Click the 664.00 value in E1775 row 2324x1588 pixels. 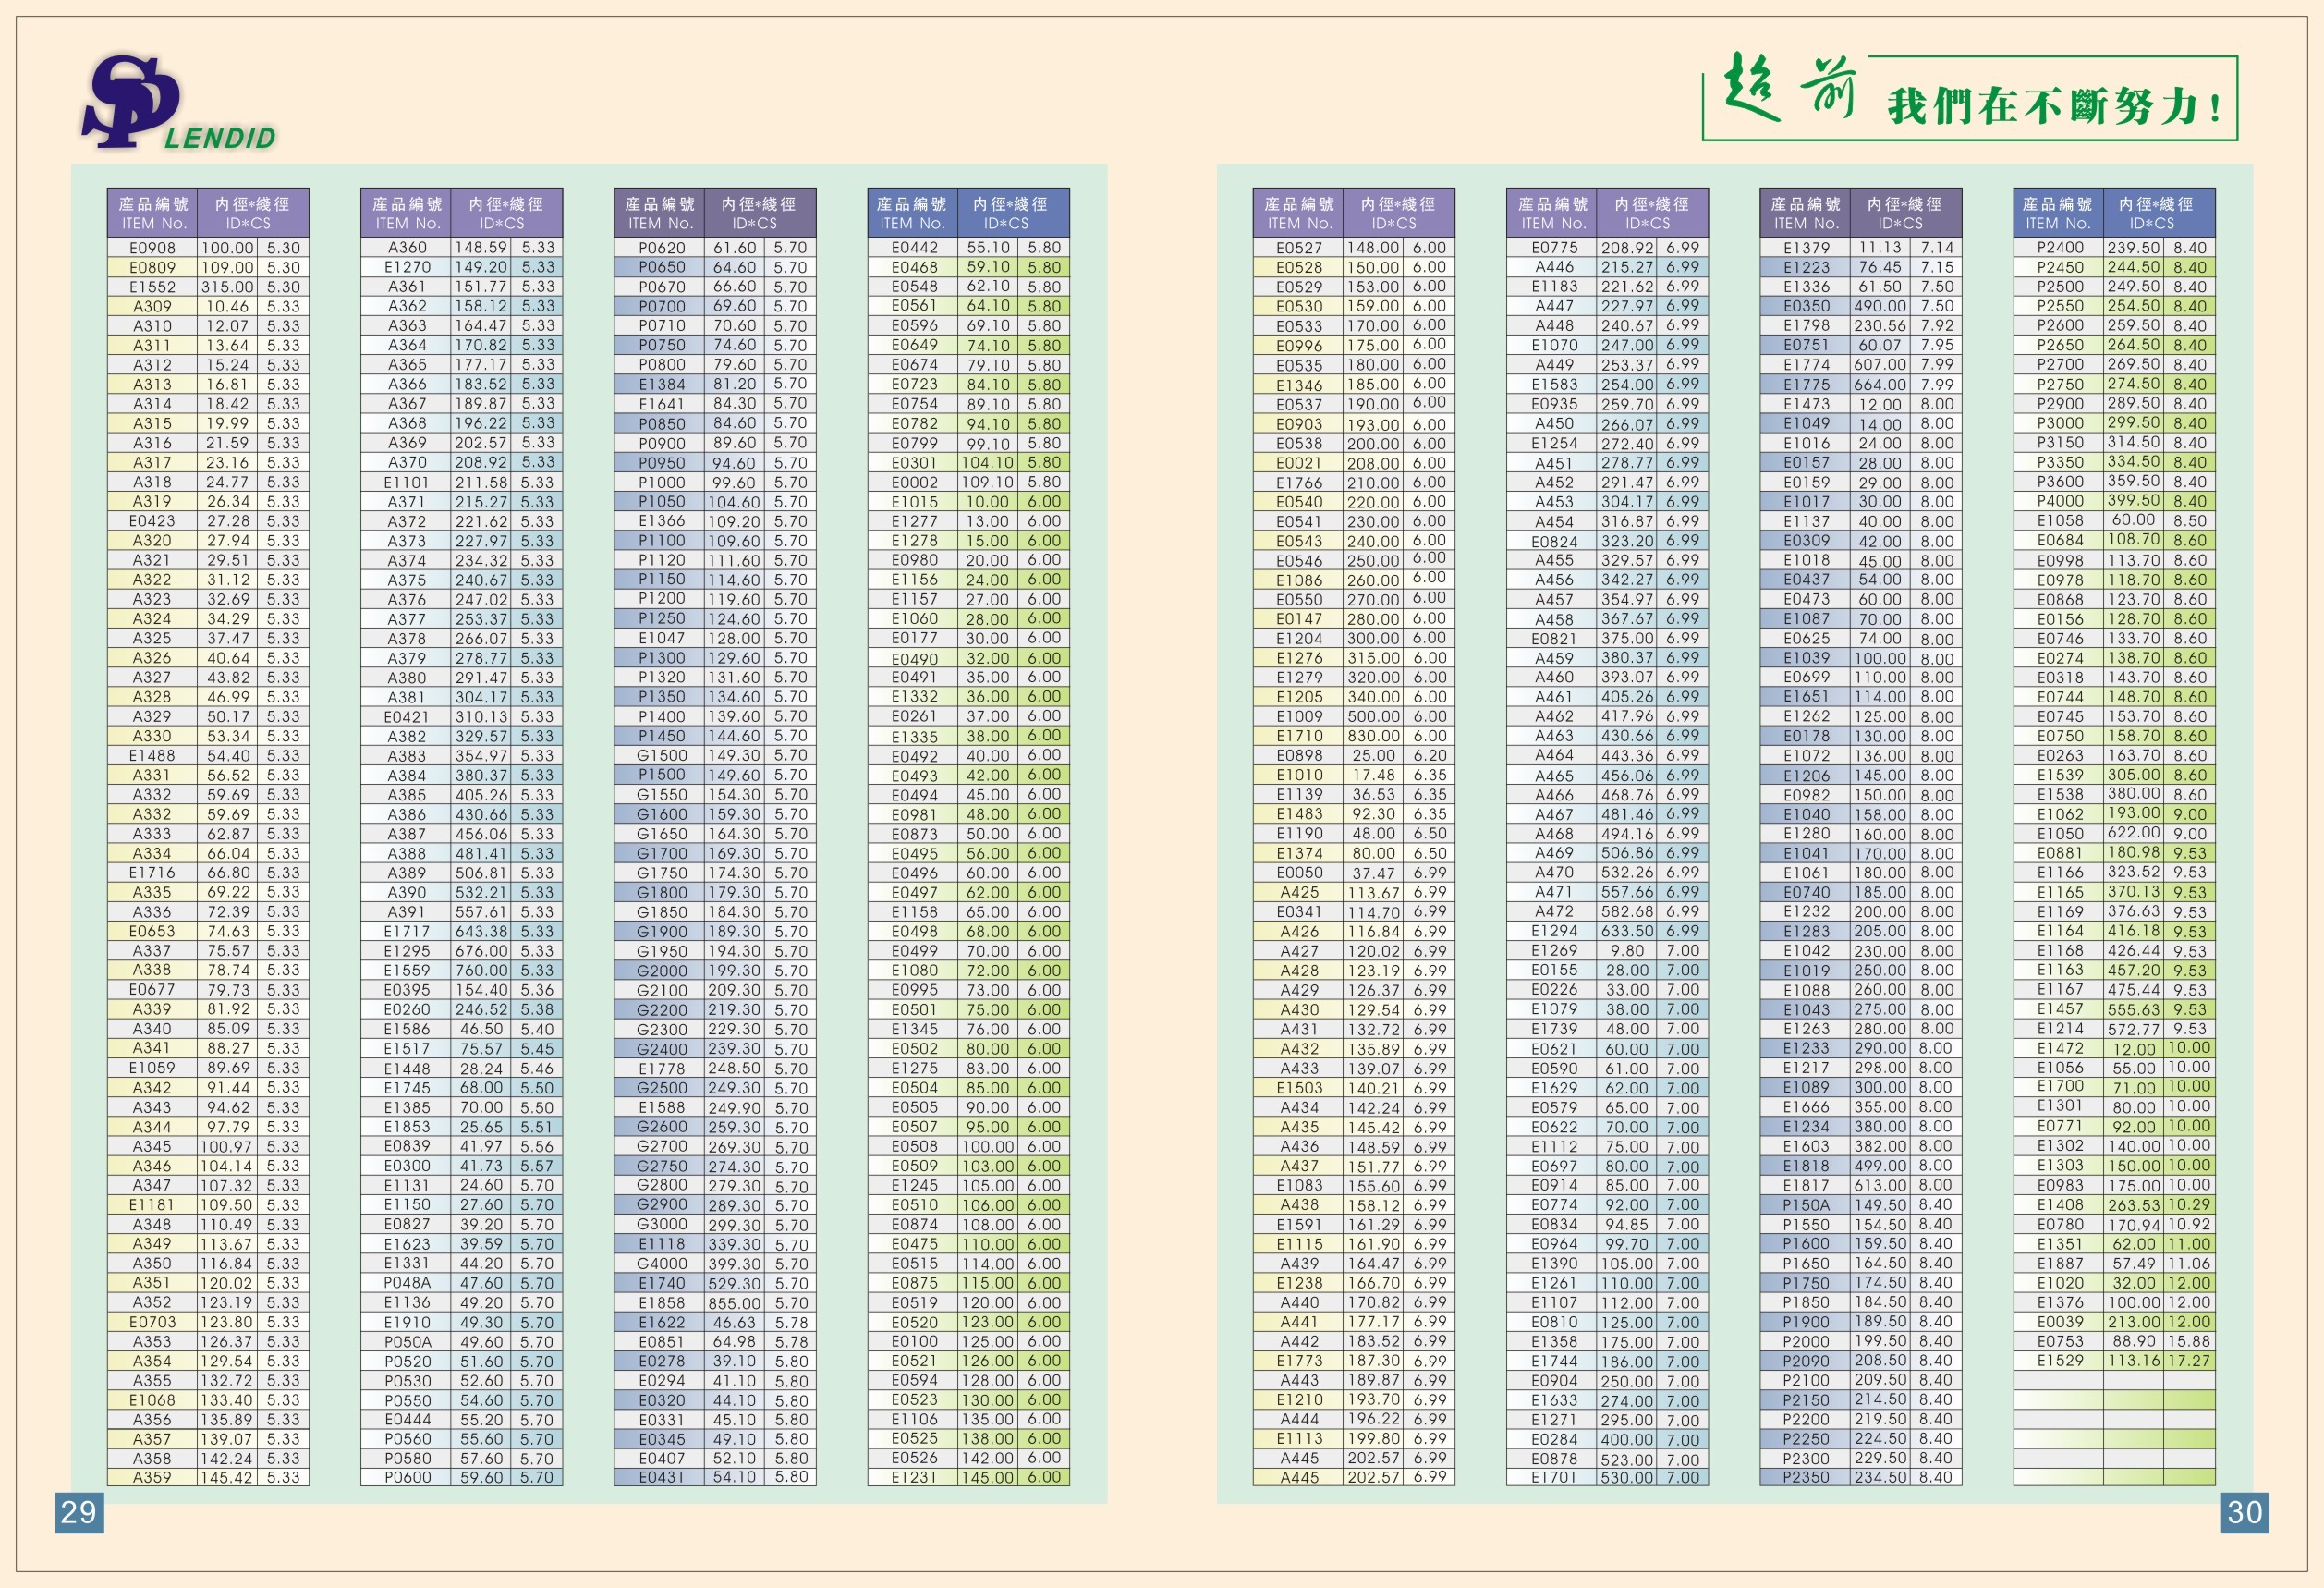[1879, 384]
